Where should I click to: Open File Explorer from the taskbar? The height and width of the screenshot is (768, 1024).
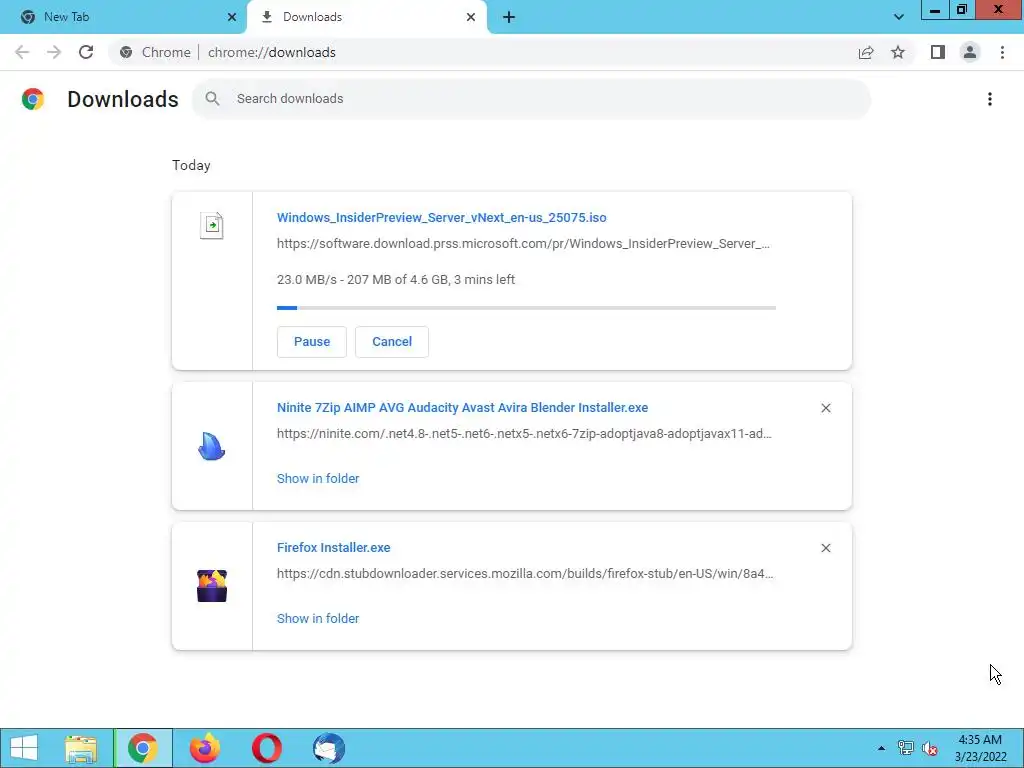pyautogui.click(x=81, y=748)
